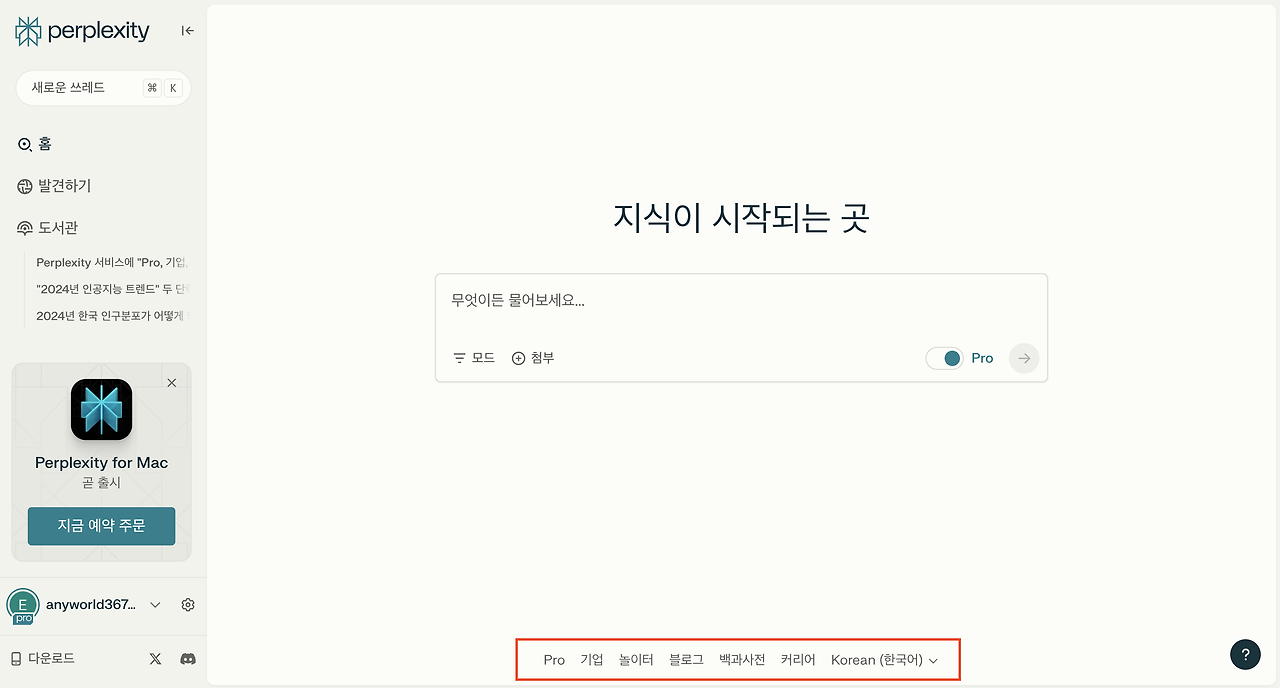This screenshot has height=688, width=1280.
Task: Open settings gear icon
Action: tap(188, 605)
